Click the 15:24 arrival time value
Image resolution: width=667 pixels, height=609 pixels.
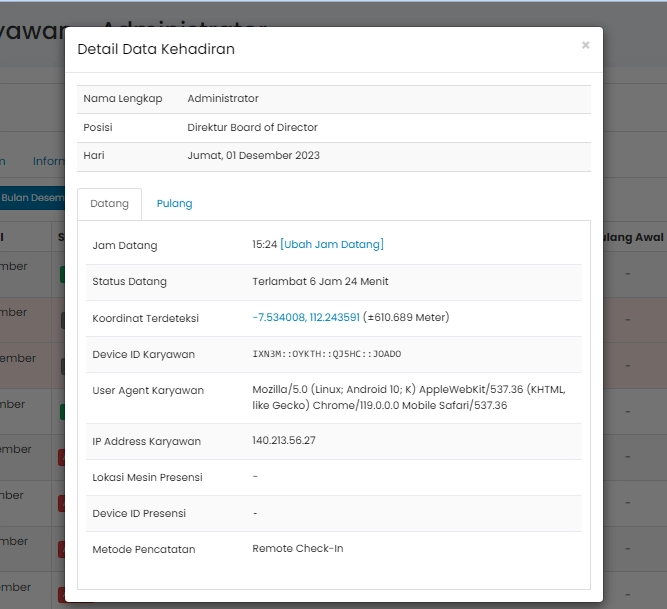[264, 244]
